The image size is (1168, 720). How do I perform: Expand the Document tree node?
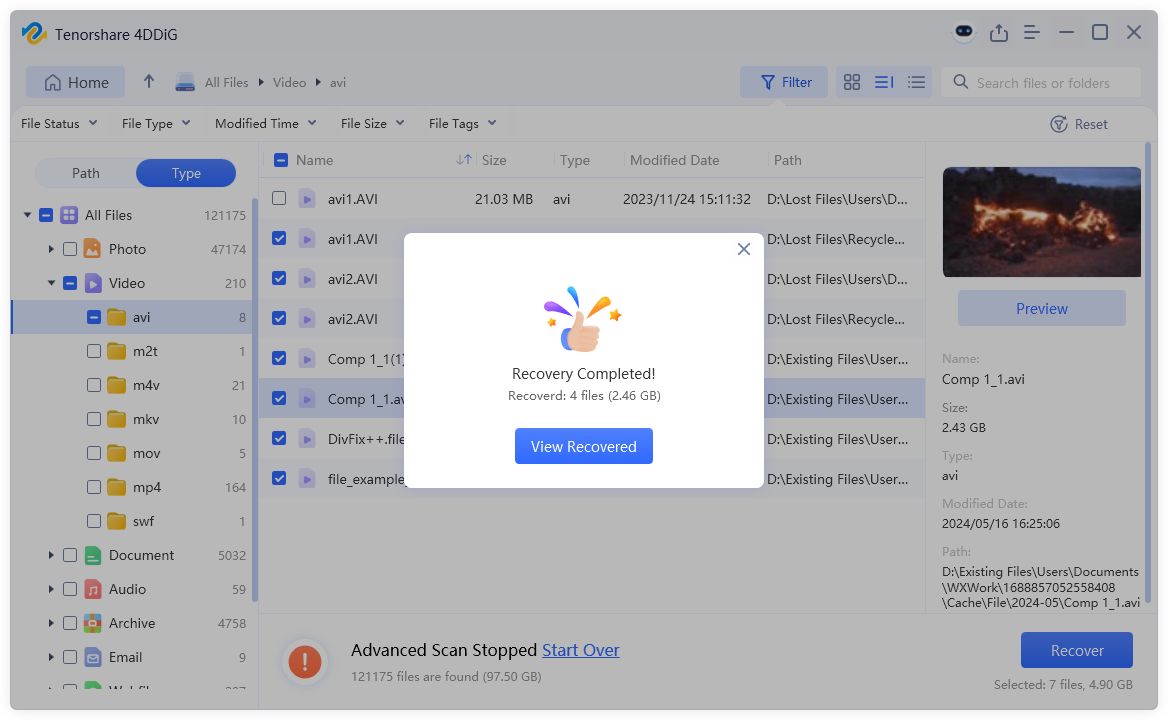coord(51,555)
